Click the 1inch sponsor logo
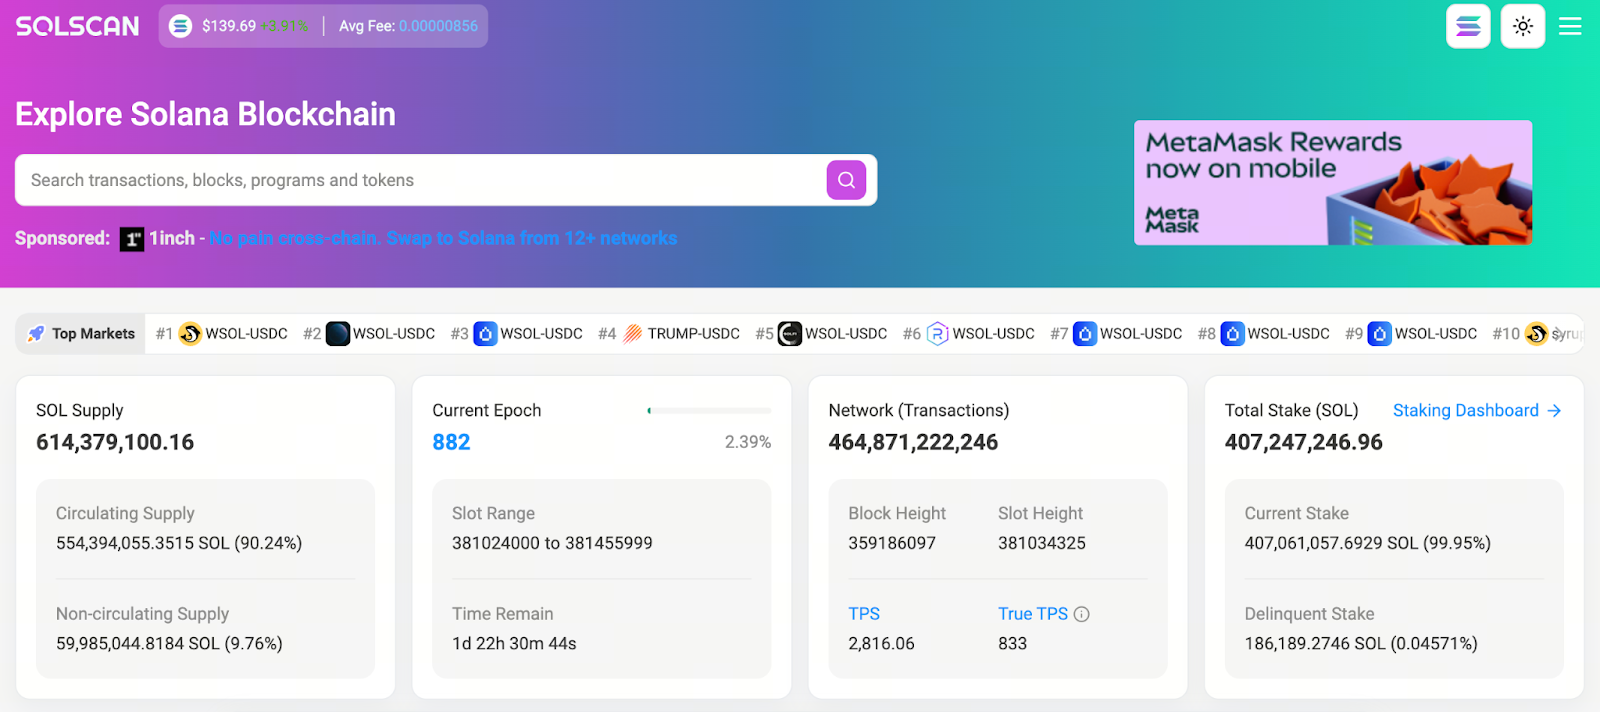 (x=132, y=239)
